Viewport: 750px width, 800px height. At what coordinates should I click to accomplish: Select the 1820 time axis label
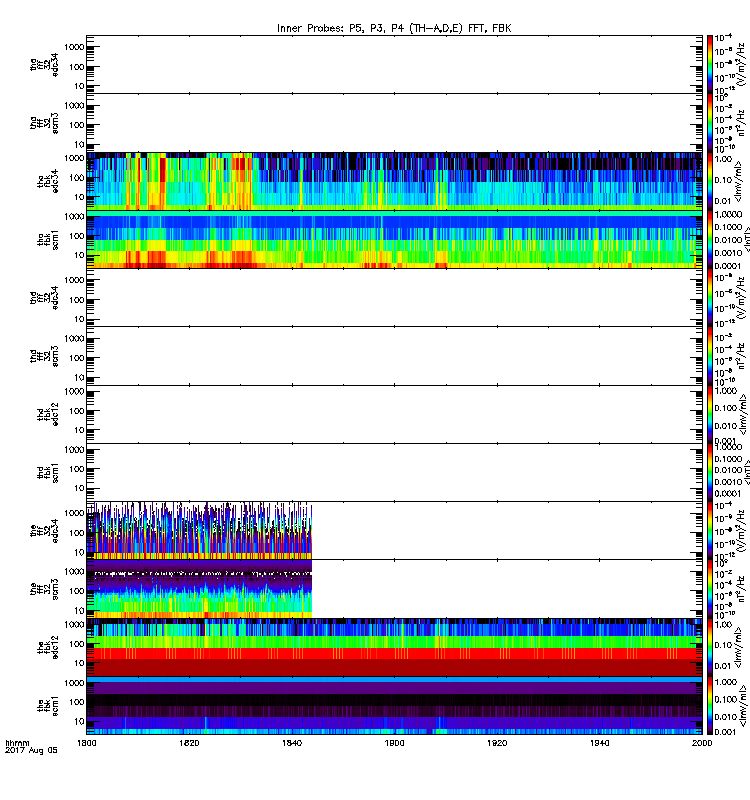[x=189, y=743]
